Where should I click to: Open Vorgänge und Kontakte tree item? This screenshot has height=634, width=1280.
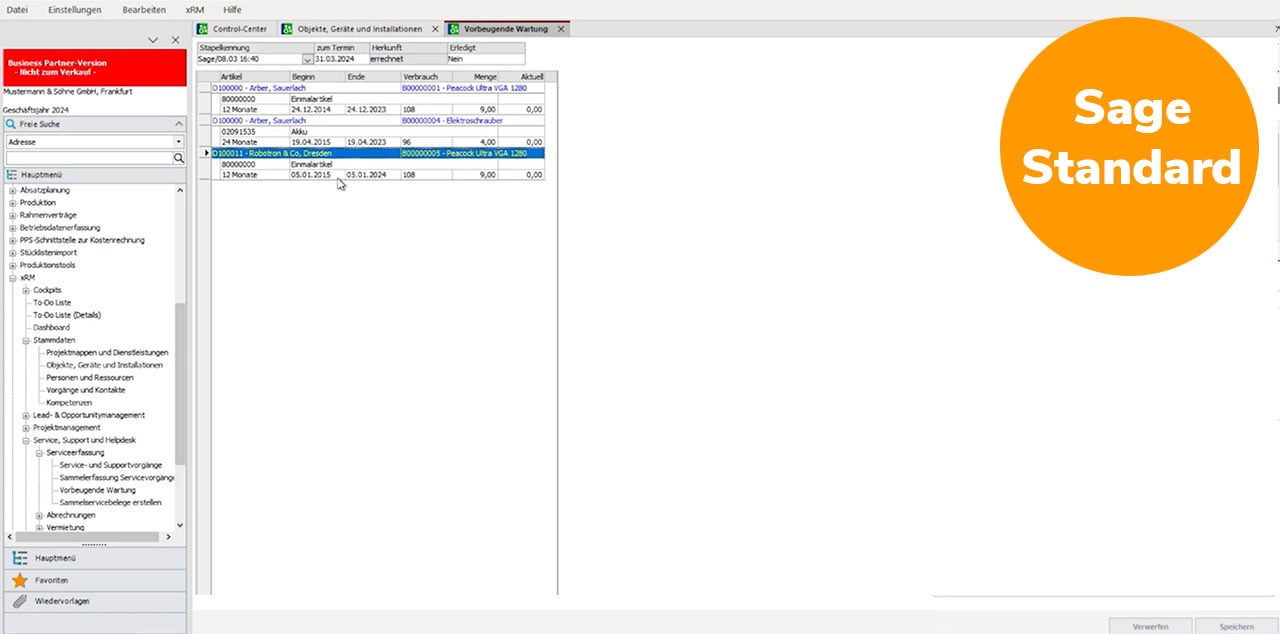coord(86,390)
